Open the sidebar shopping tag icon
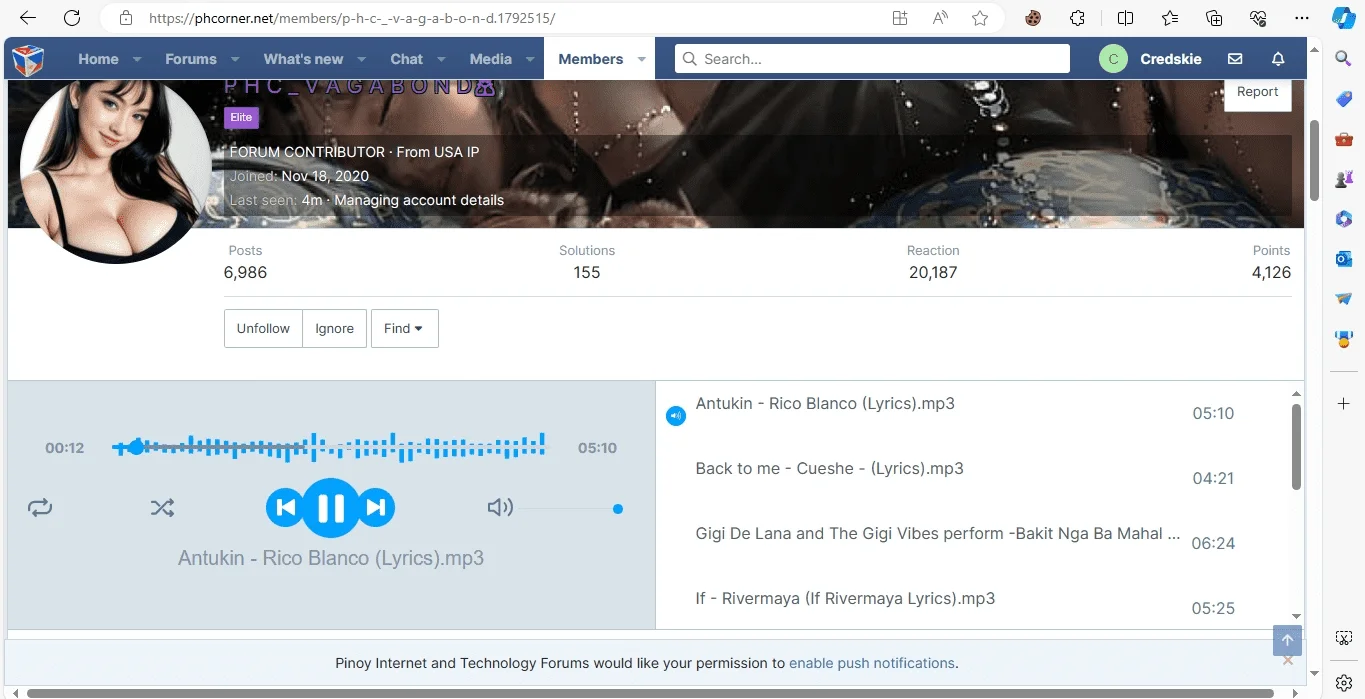The image size is (1365, 699). pyautogui.click(x=1344, y=99)
